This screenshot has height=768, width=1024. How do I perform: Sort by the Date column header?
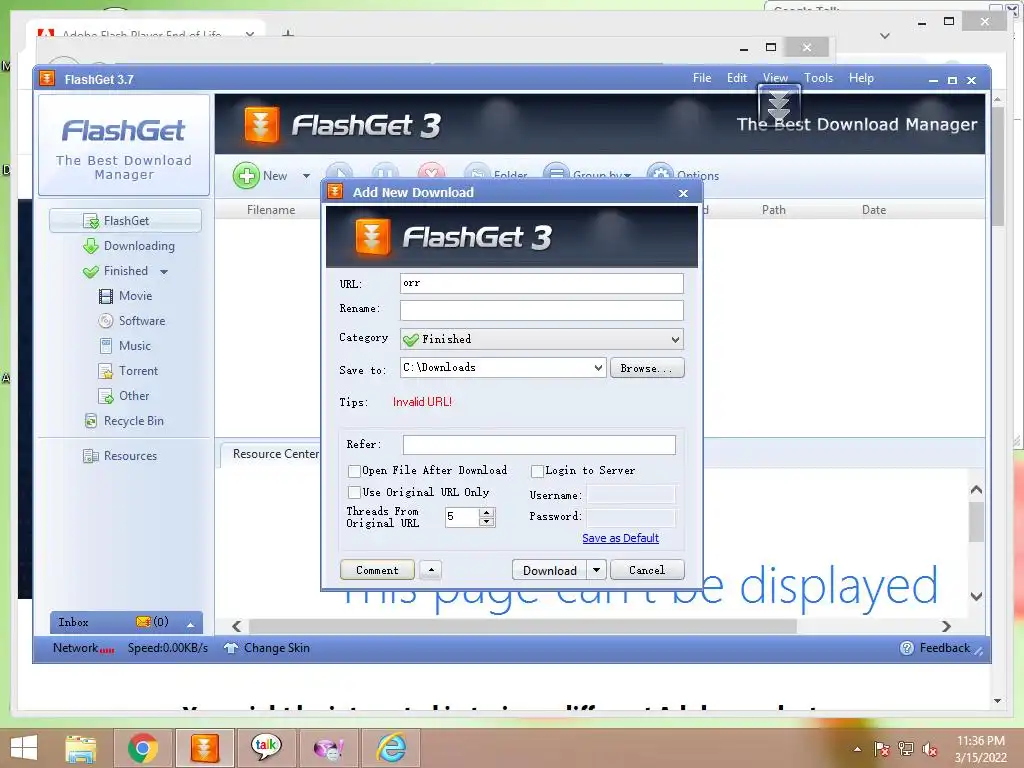tap(874, 210)
